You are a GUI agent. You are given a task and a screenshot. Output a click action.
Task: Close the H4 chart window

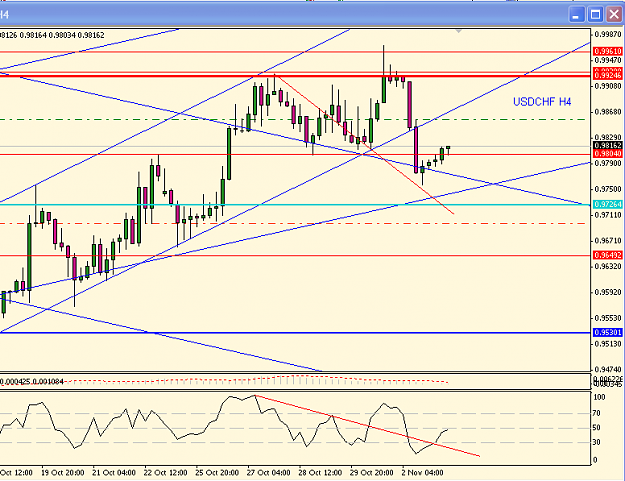(614, 15)
